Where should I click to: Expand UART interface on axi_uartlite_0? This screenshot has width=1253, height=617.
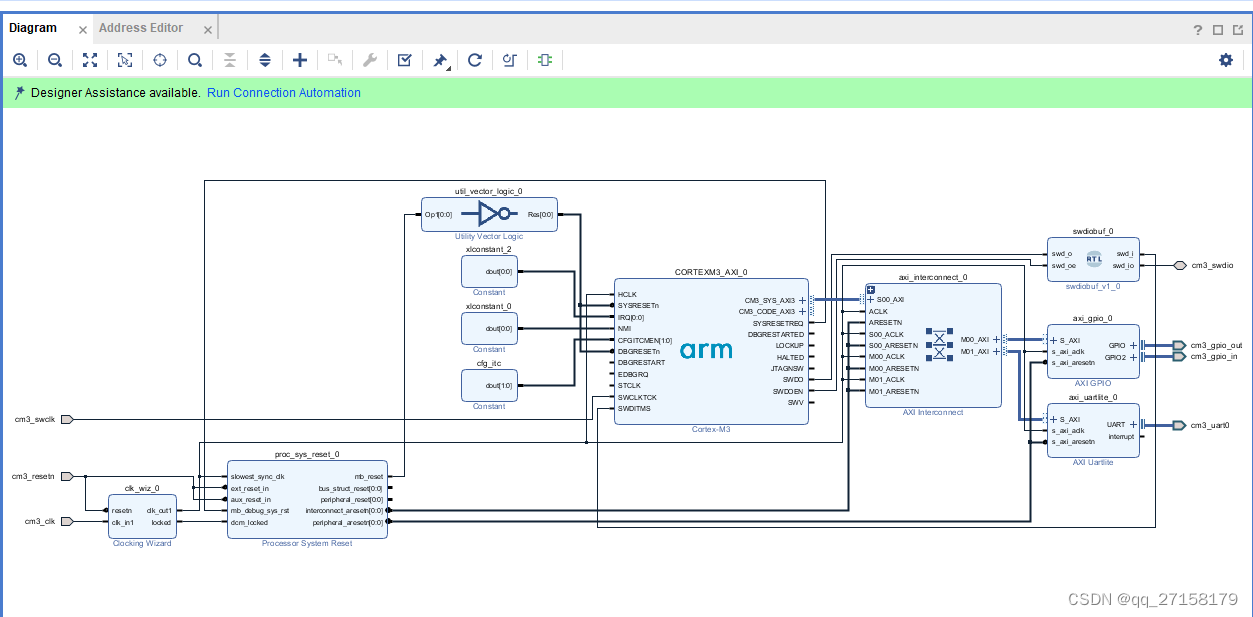tap(1133, 424)
